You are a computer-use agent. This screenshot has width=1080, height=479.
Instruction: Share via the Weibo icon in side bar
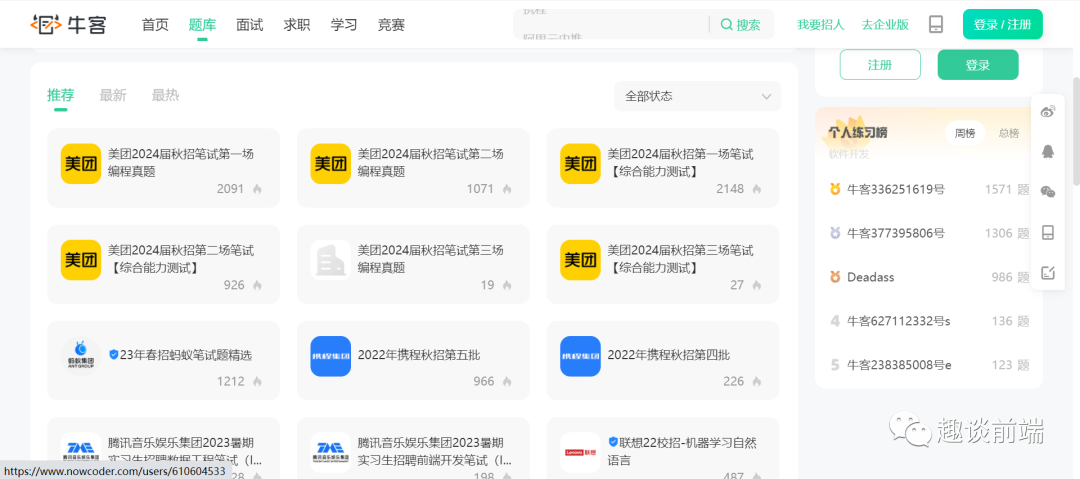(1048, 112)
